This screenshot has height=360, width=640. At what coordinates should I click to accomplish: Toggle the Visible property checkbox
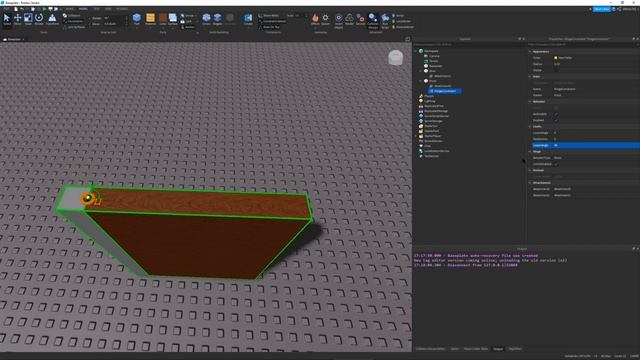[x=556, y=70]
